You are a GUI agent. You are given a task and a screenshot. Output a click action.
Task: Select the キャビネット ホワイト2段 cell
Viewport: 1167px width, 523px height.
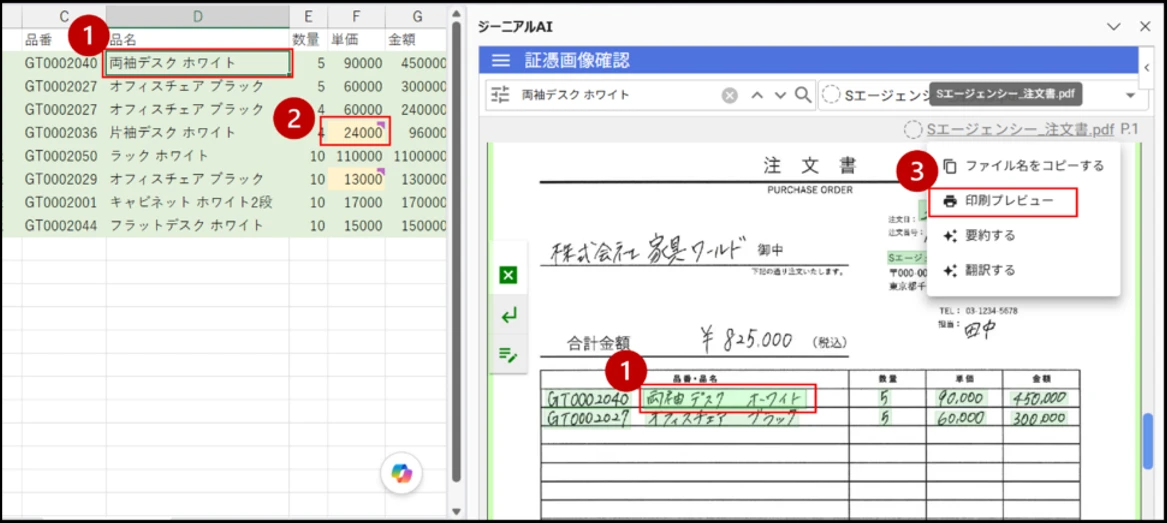(197, 202)
